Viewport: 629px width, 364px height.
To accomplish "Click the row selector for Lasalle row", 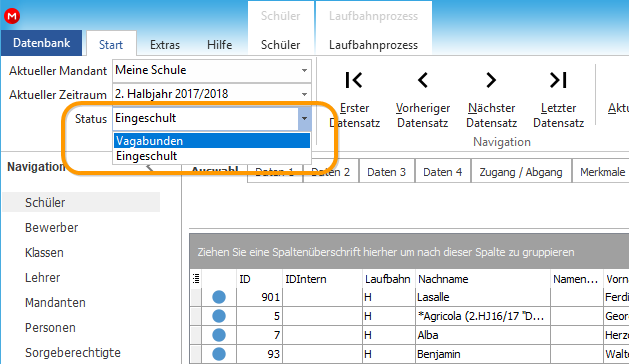I will click(196, 297).
